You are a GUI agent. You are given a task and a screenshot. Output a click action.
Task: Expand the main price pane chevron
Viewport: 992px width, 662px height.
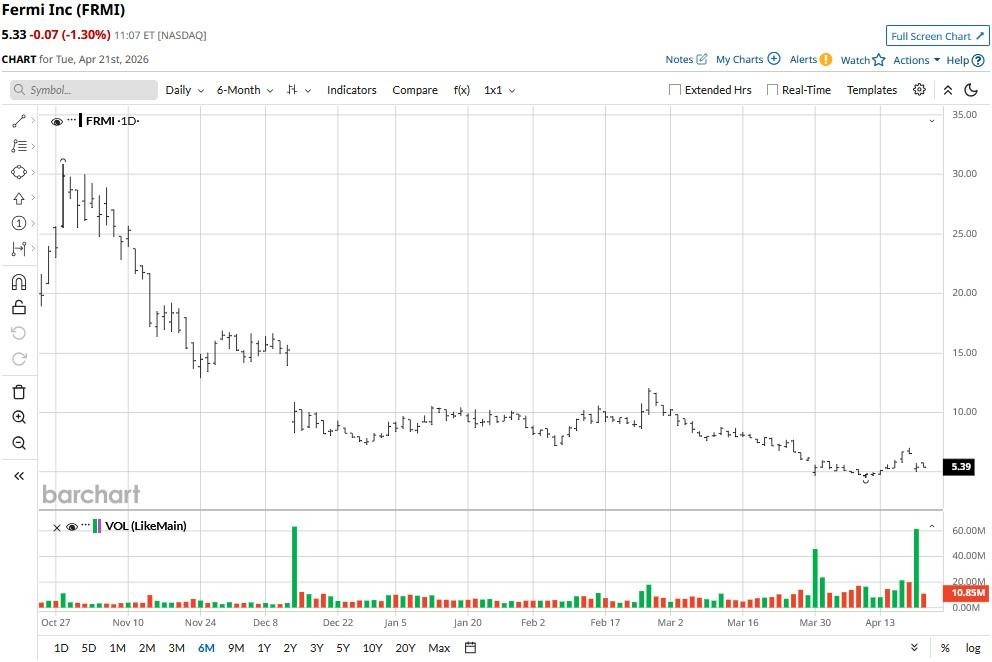(932, 121)
